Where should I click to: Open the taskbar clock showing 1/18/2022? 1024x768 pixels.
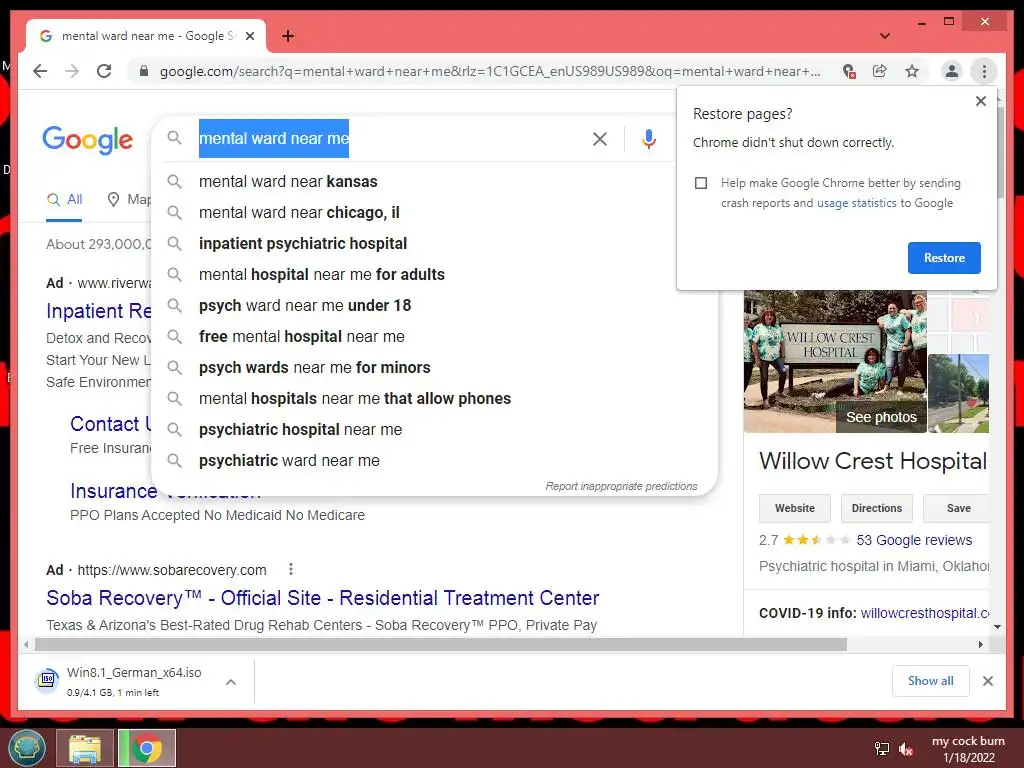(x=968, y=749)
